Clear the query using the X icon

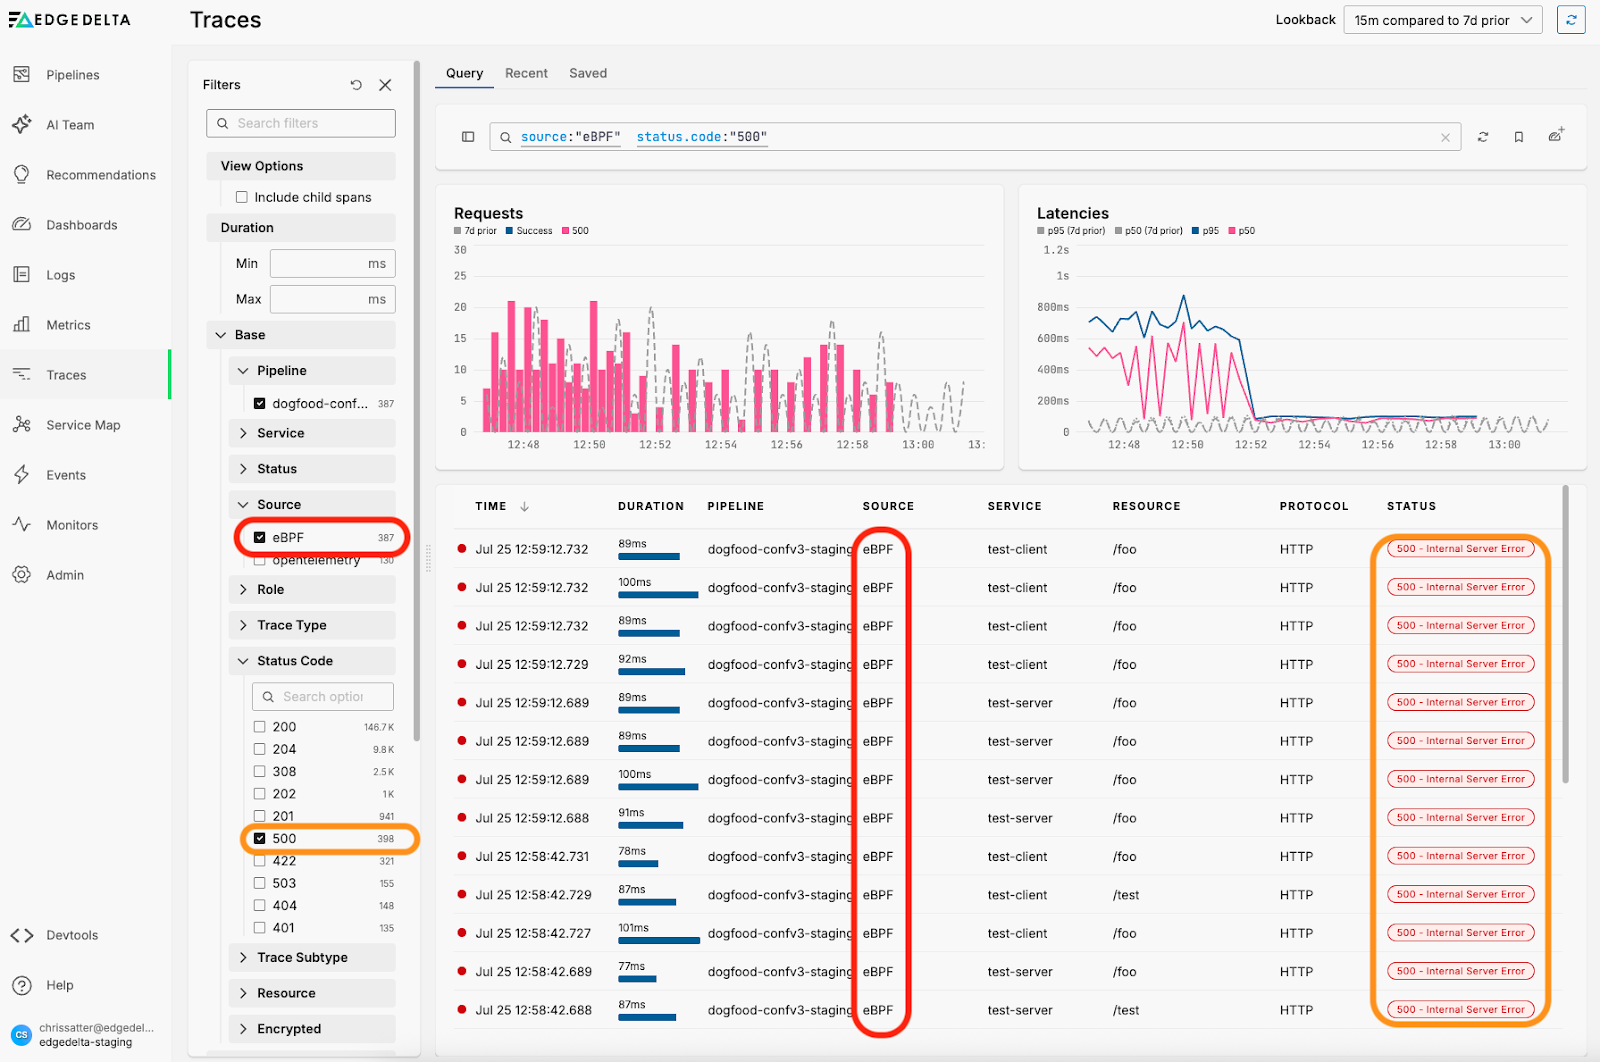point(1445,138)
